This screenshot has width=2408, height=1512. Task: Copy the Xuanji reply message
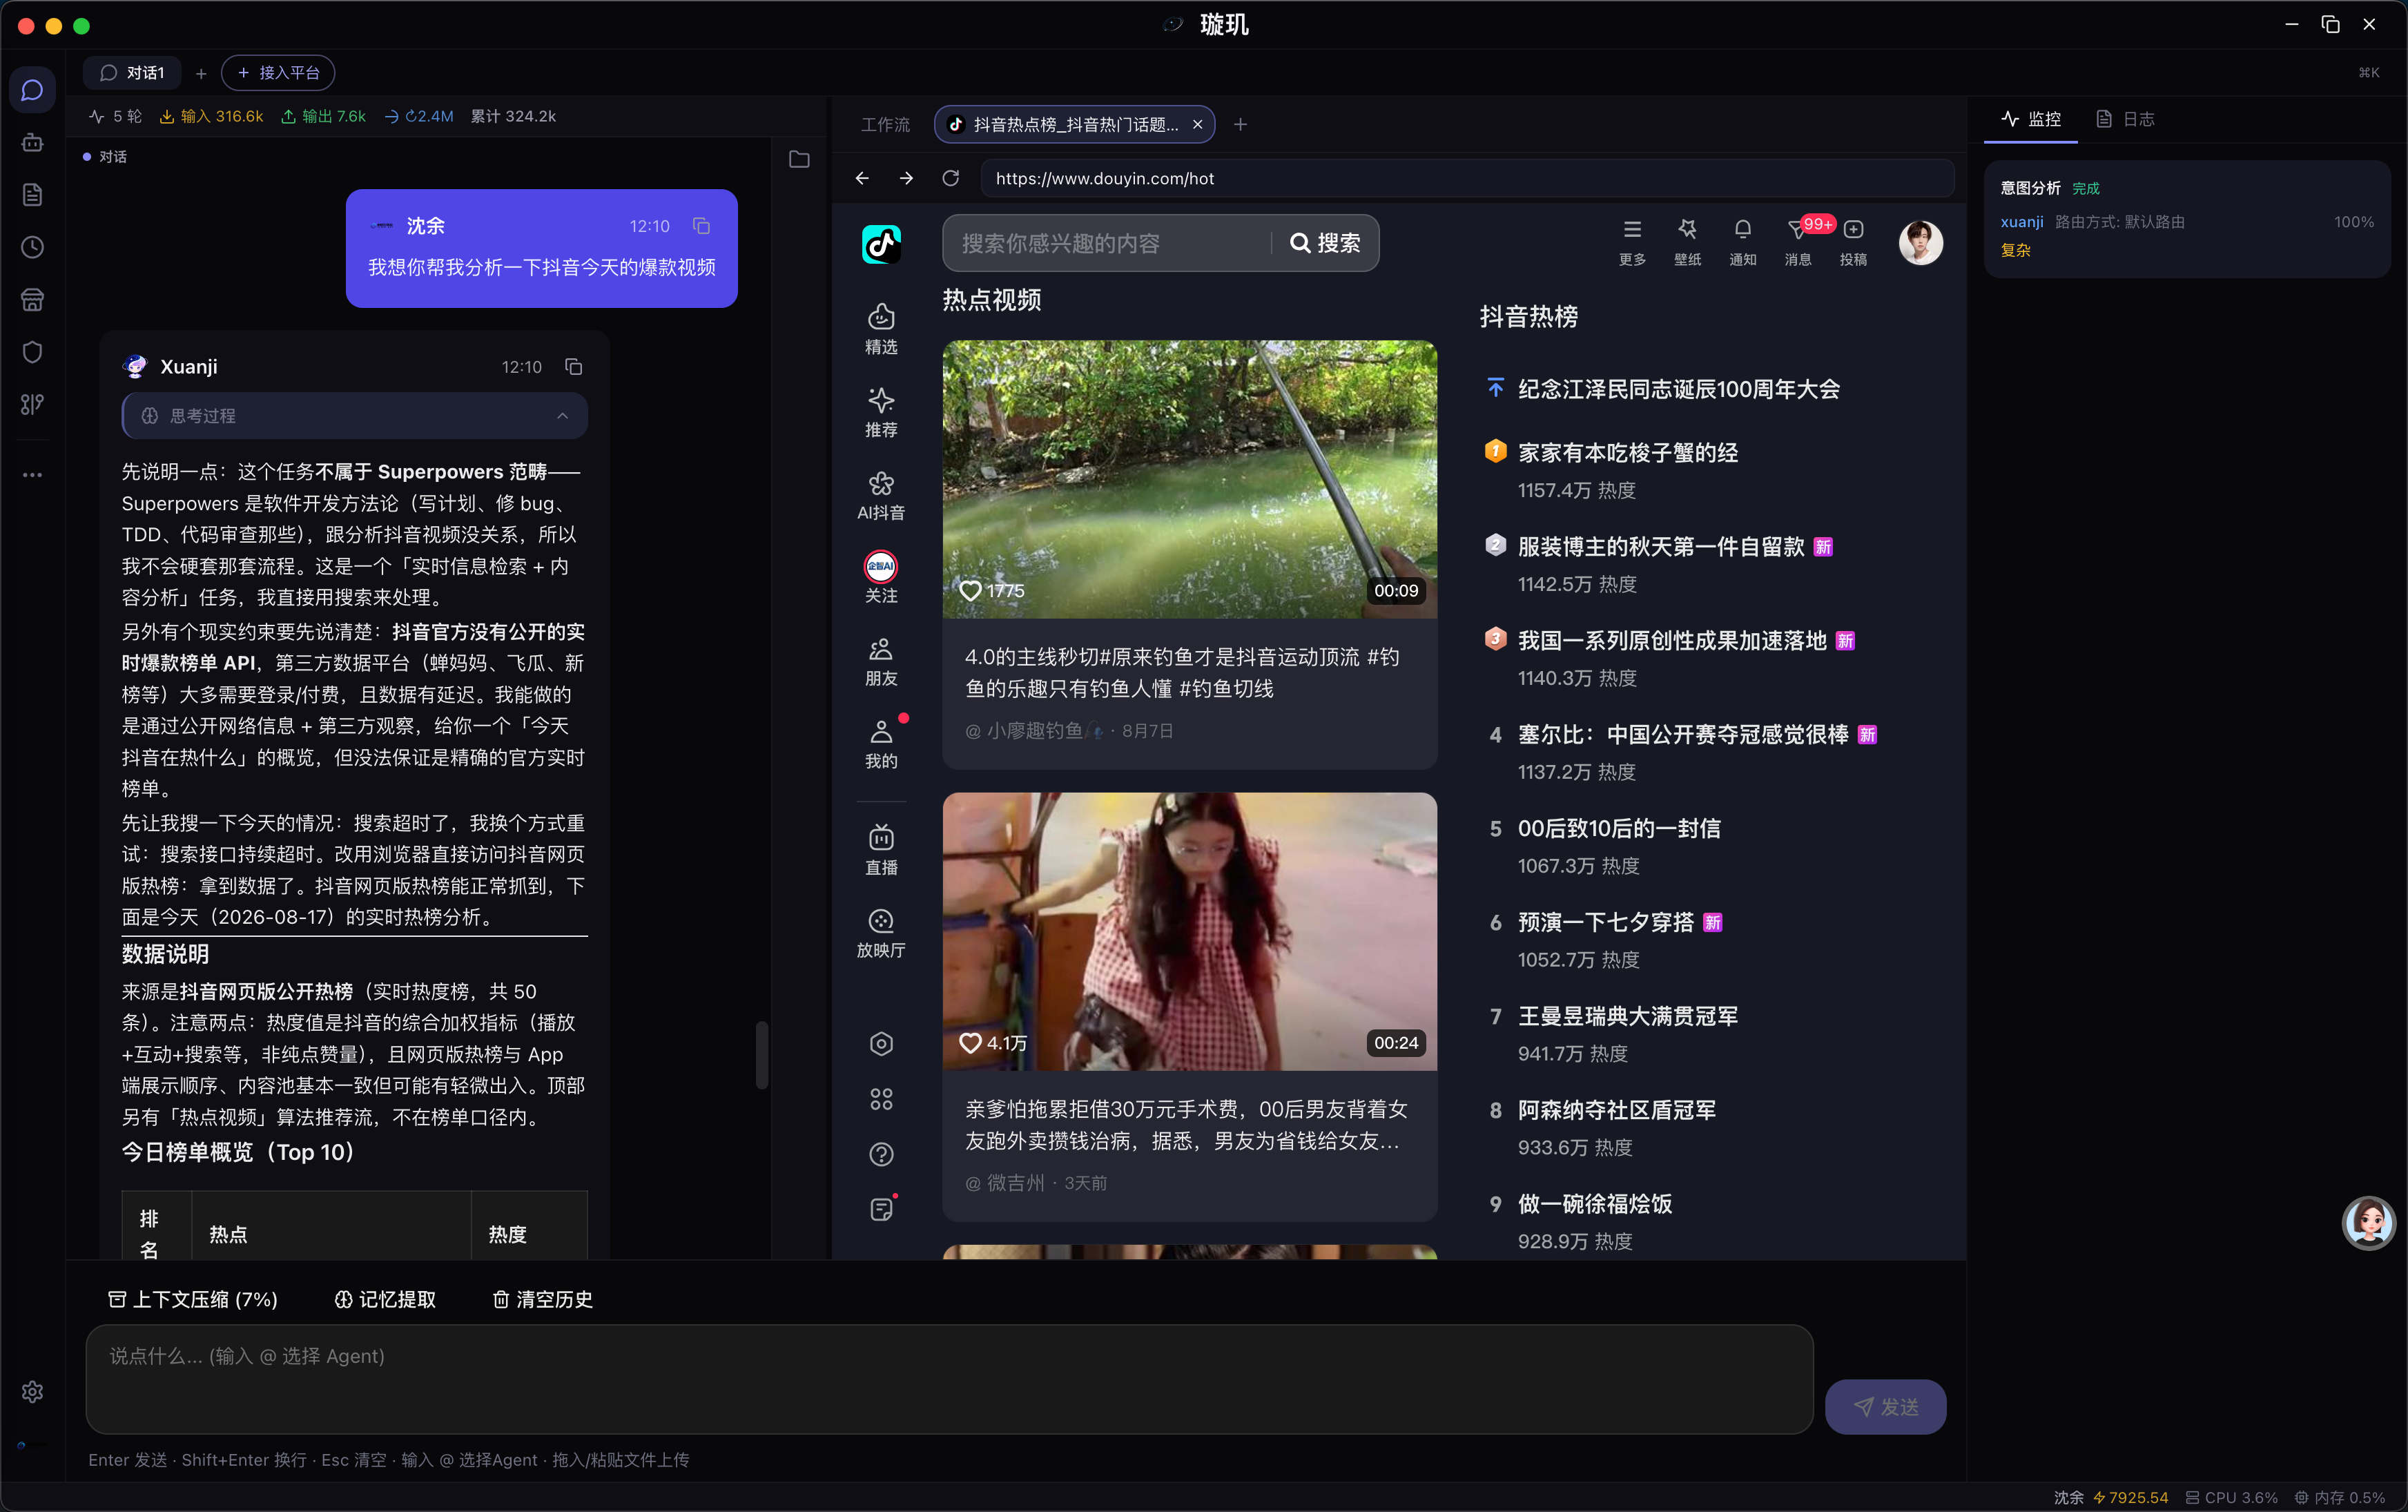[x=574, y=367]
